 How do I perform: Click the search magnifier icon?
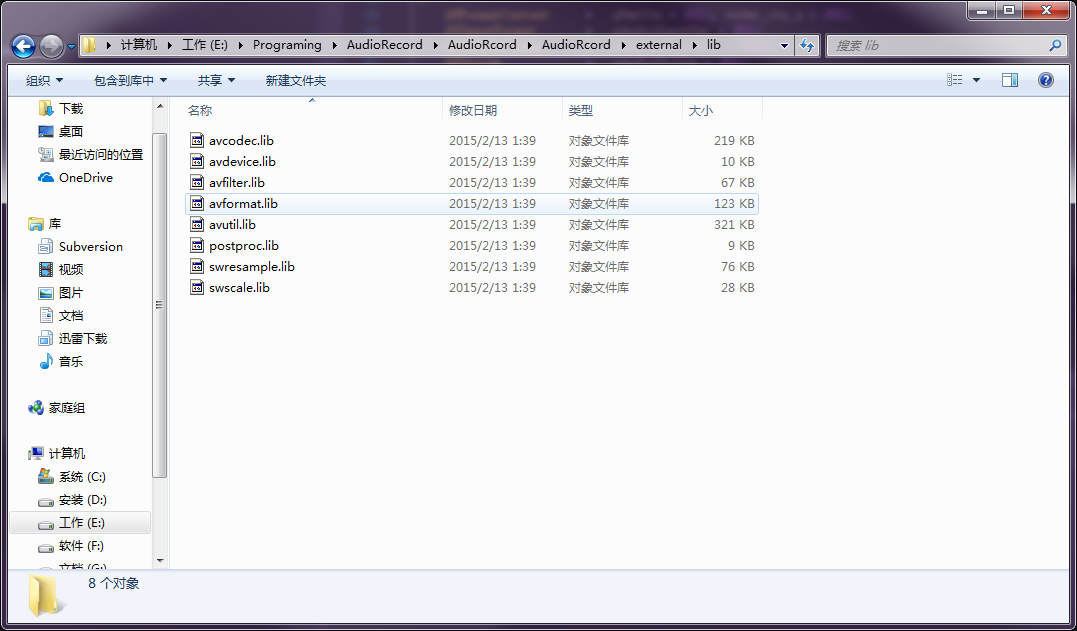coord(1054,46)
